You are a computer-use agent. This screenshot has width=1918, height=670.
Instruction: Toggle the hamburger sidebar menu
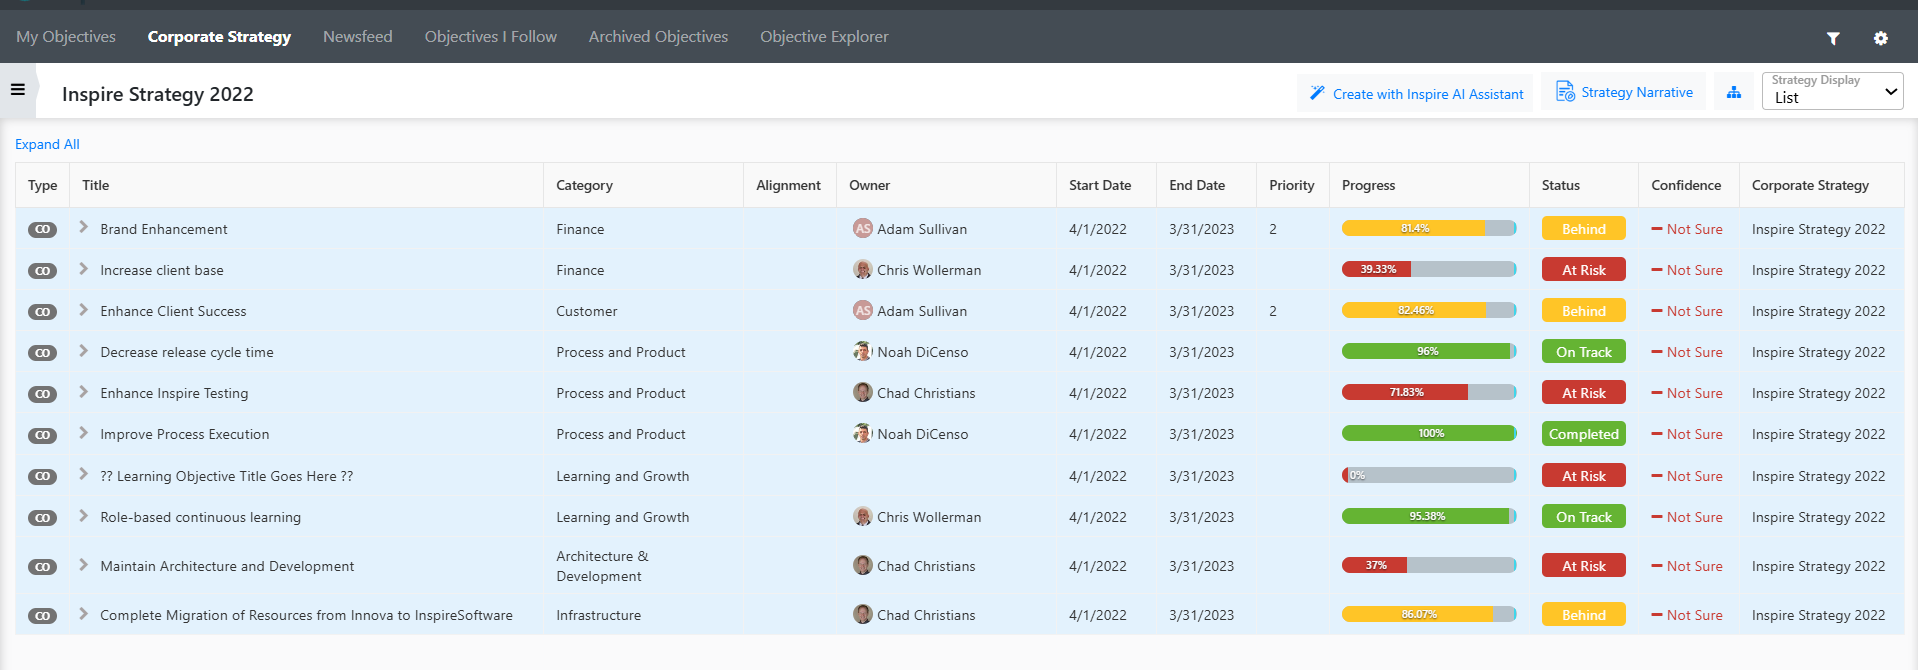coord(17,90)
